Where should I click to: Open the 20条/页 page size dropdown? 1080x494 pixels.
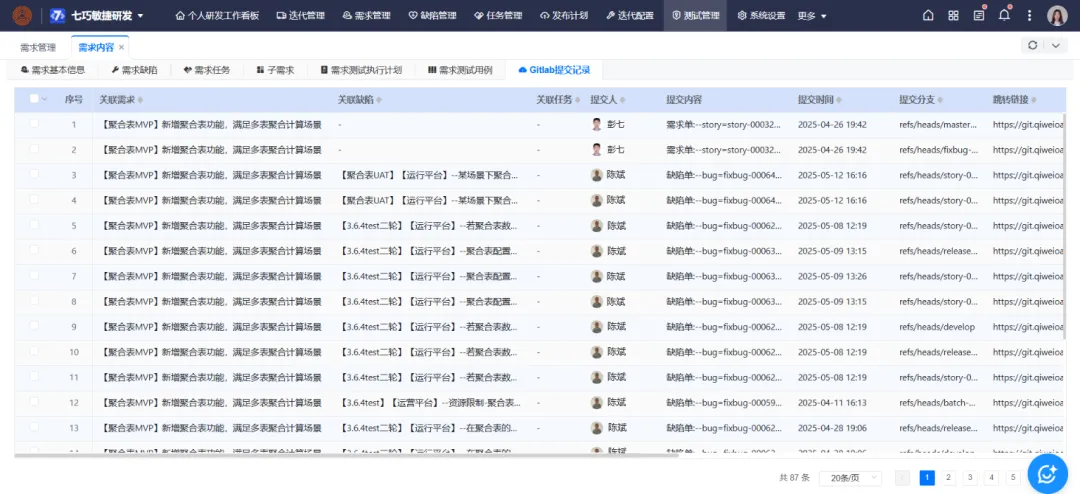pyautogui.click(x=849, y=478)
